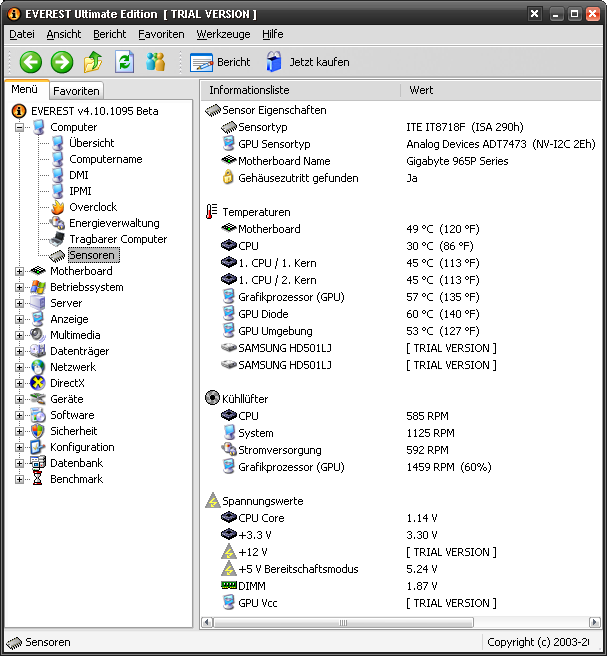
Task: Switch to the Menü tab
Action: point(25,89)
